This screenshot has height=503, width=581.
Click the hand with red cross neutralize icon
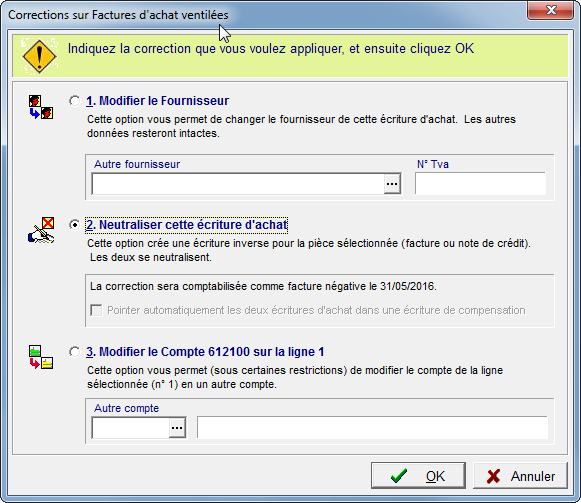[x=41, y=230]
